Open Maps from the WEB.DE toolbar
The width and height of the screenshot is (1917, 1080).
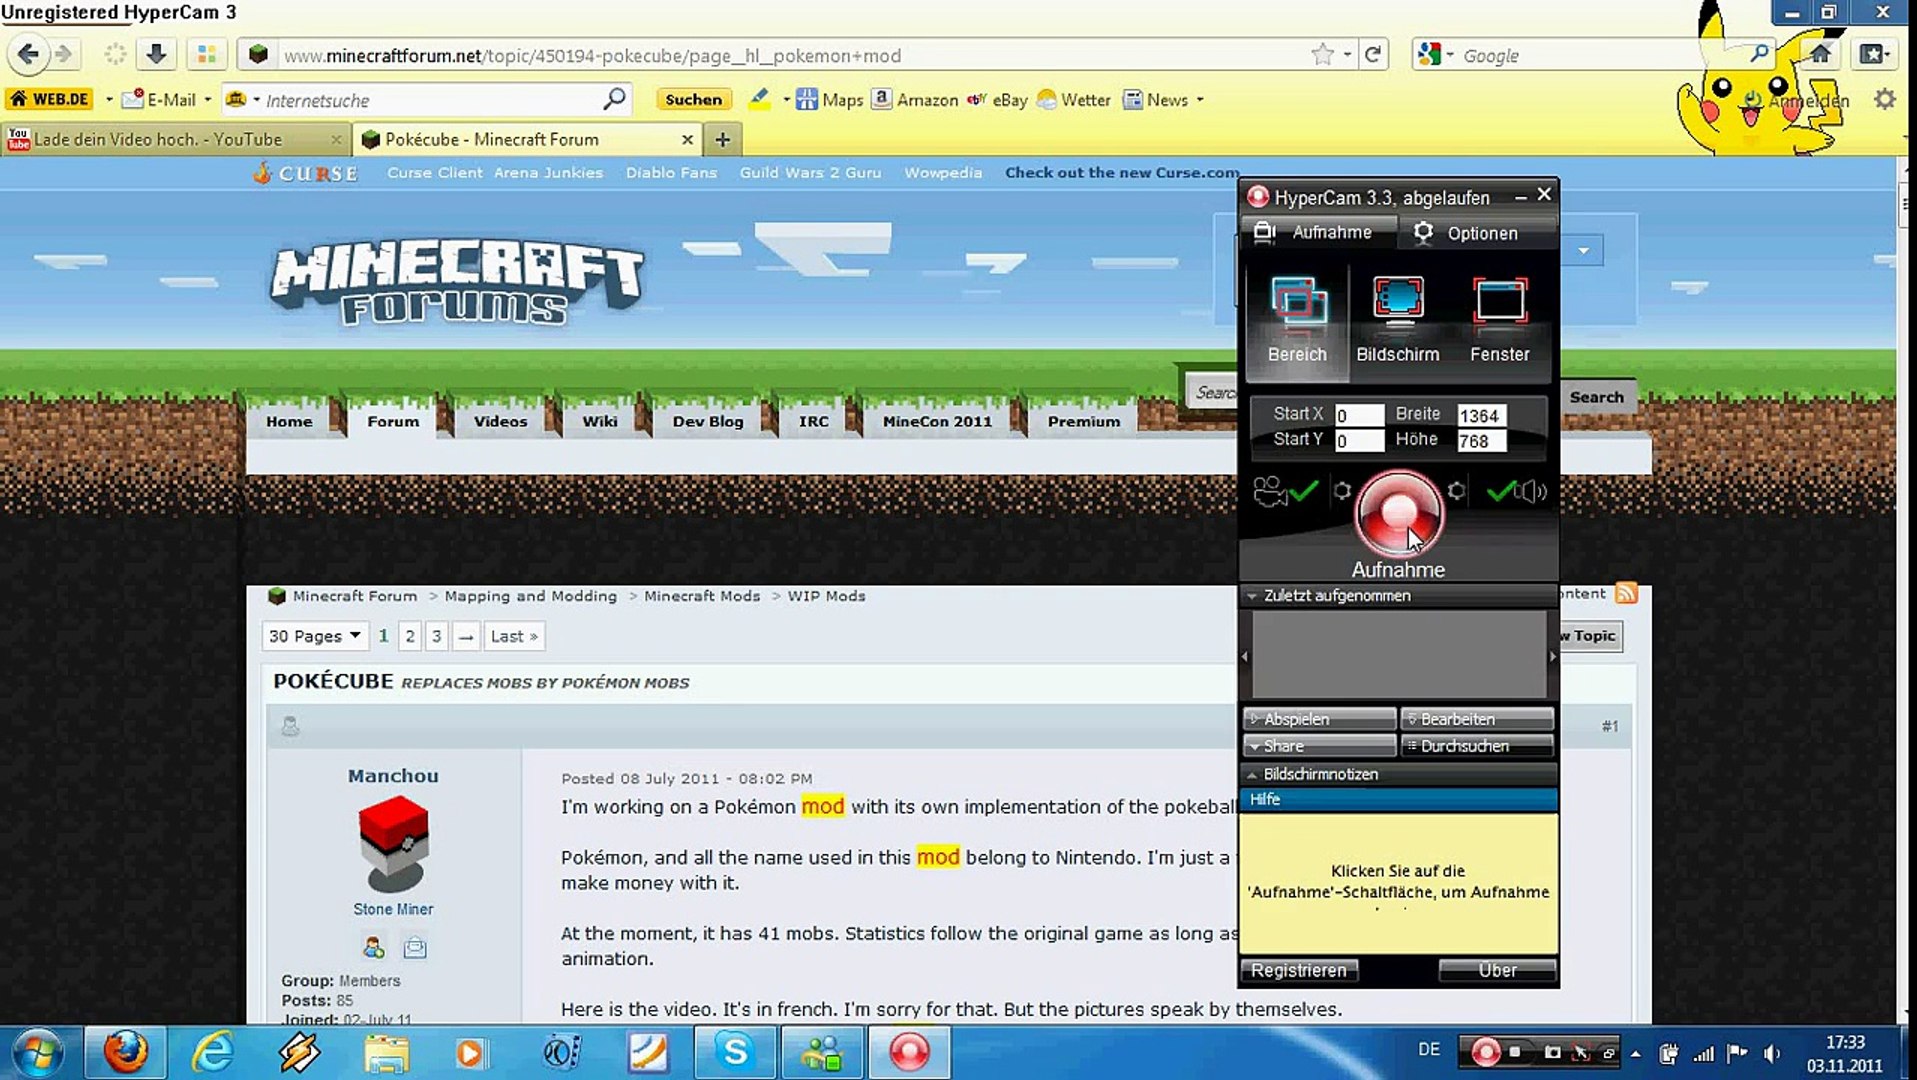click(829, 99)
